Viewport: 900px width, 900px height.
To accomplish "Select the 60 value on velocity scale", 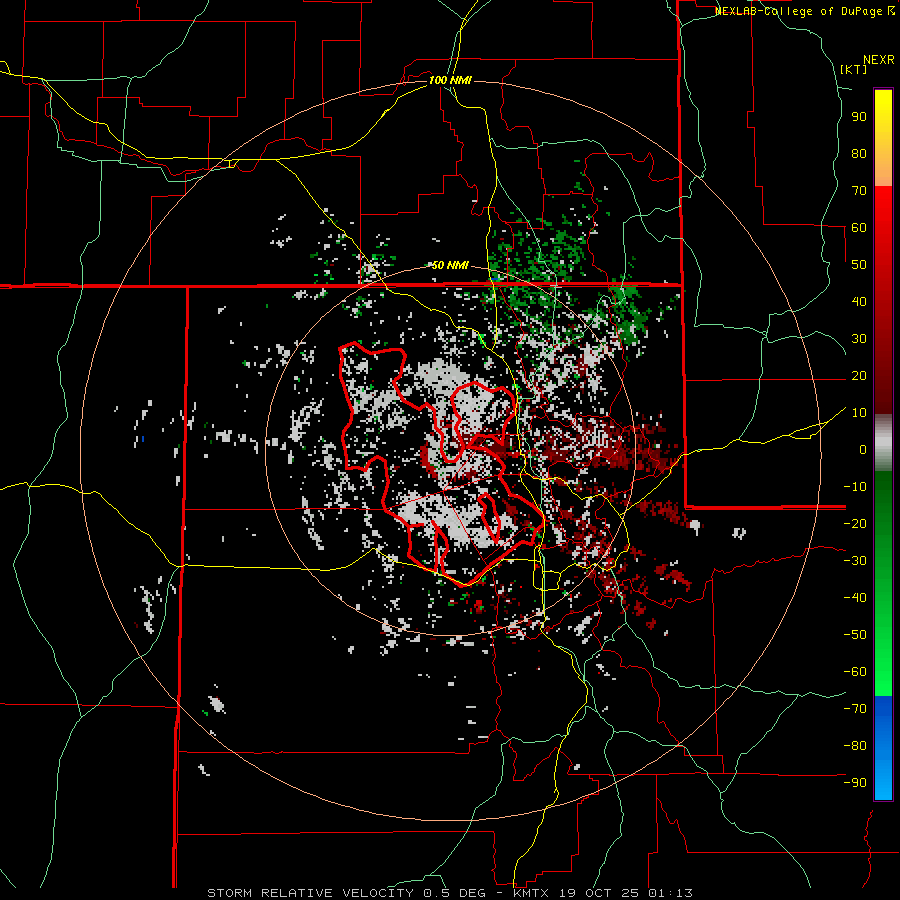I will point(859,228).
